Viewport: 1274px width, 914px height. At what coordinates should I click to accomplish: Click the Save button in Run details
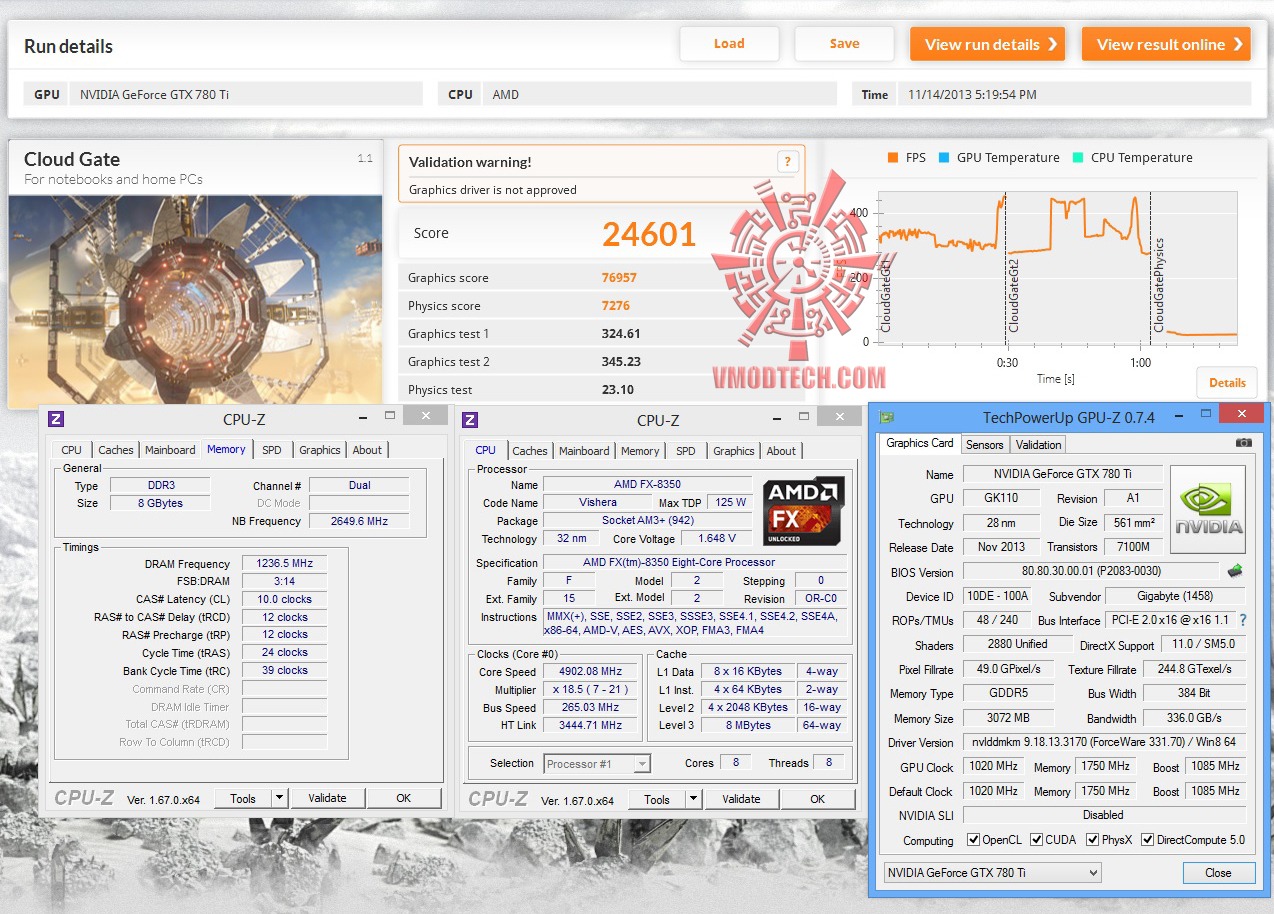(x=844, y=44)
